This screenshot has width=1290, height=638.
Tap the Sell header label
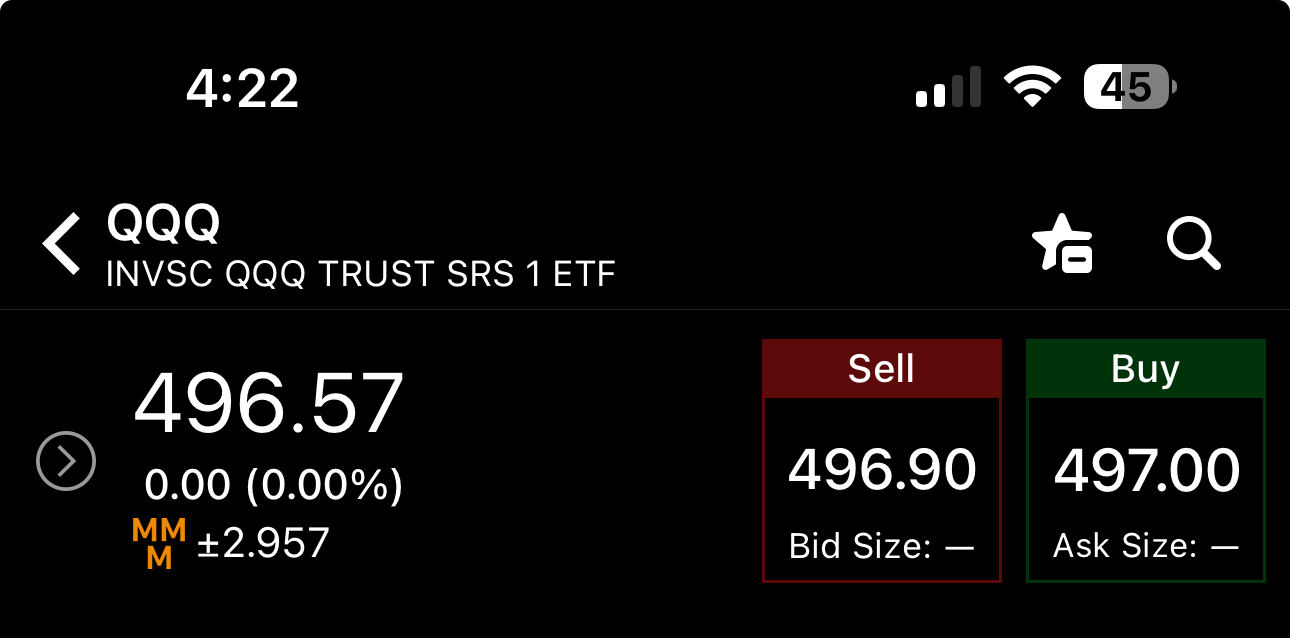[x=881, y=369]
